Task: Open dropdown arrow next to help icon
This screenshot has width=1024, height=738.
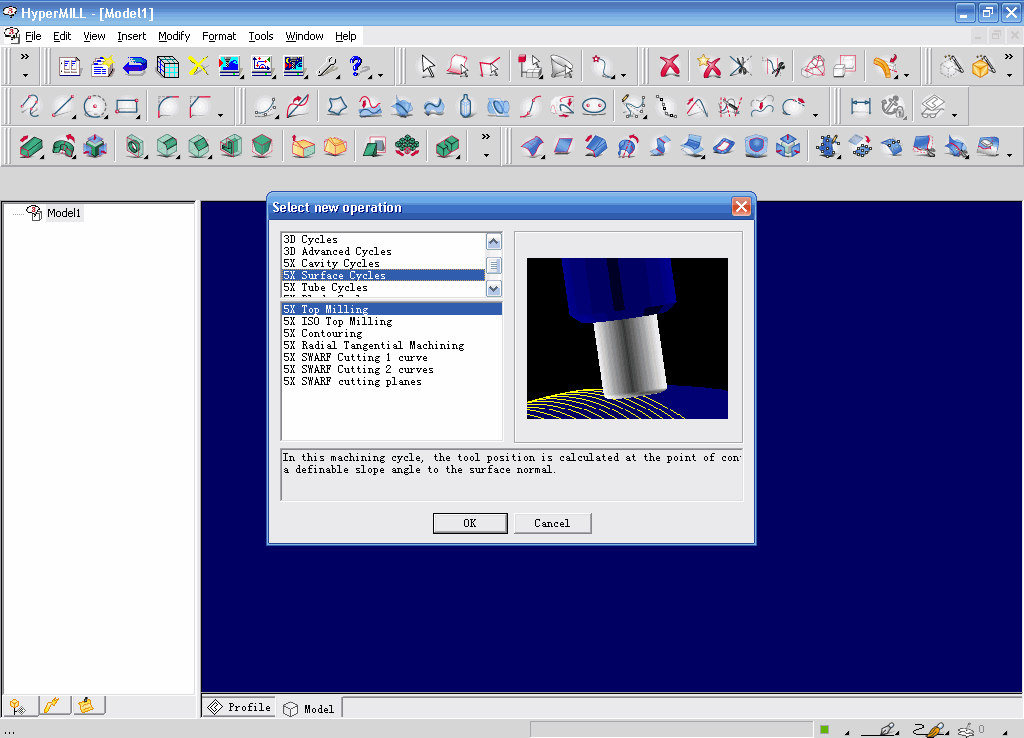Action: (x=380, y=76)
